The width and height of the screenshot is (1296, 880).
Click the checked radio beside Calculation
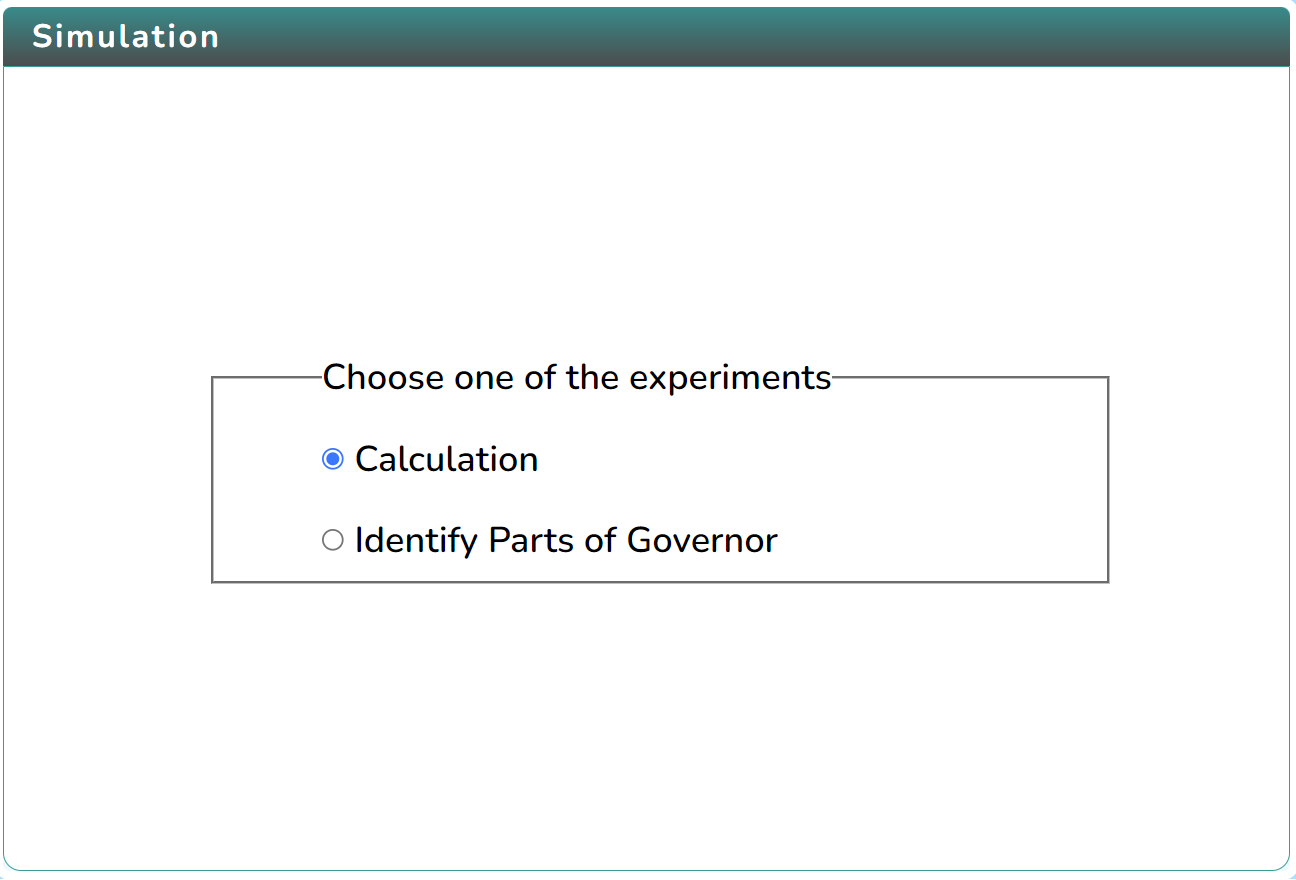pos(333,459)
